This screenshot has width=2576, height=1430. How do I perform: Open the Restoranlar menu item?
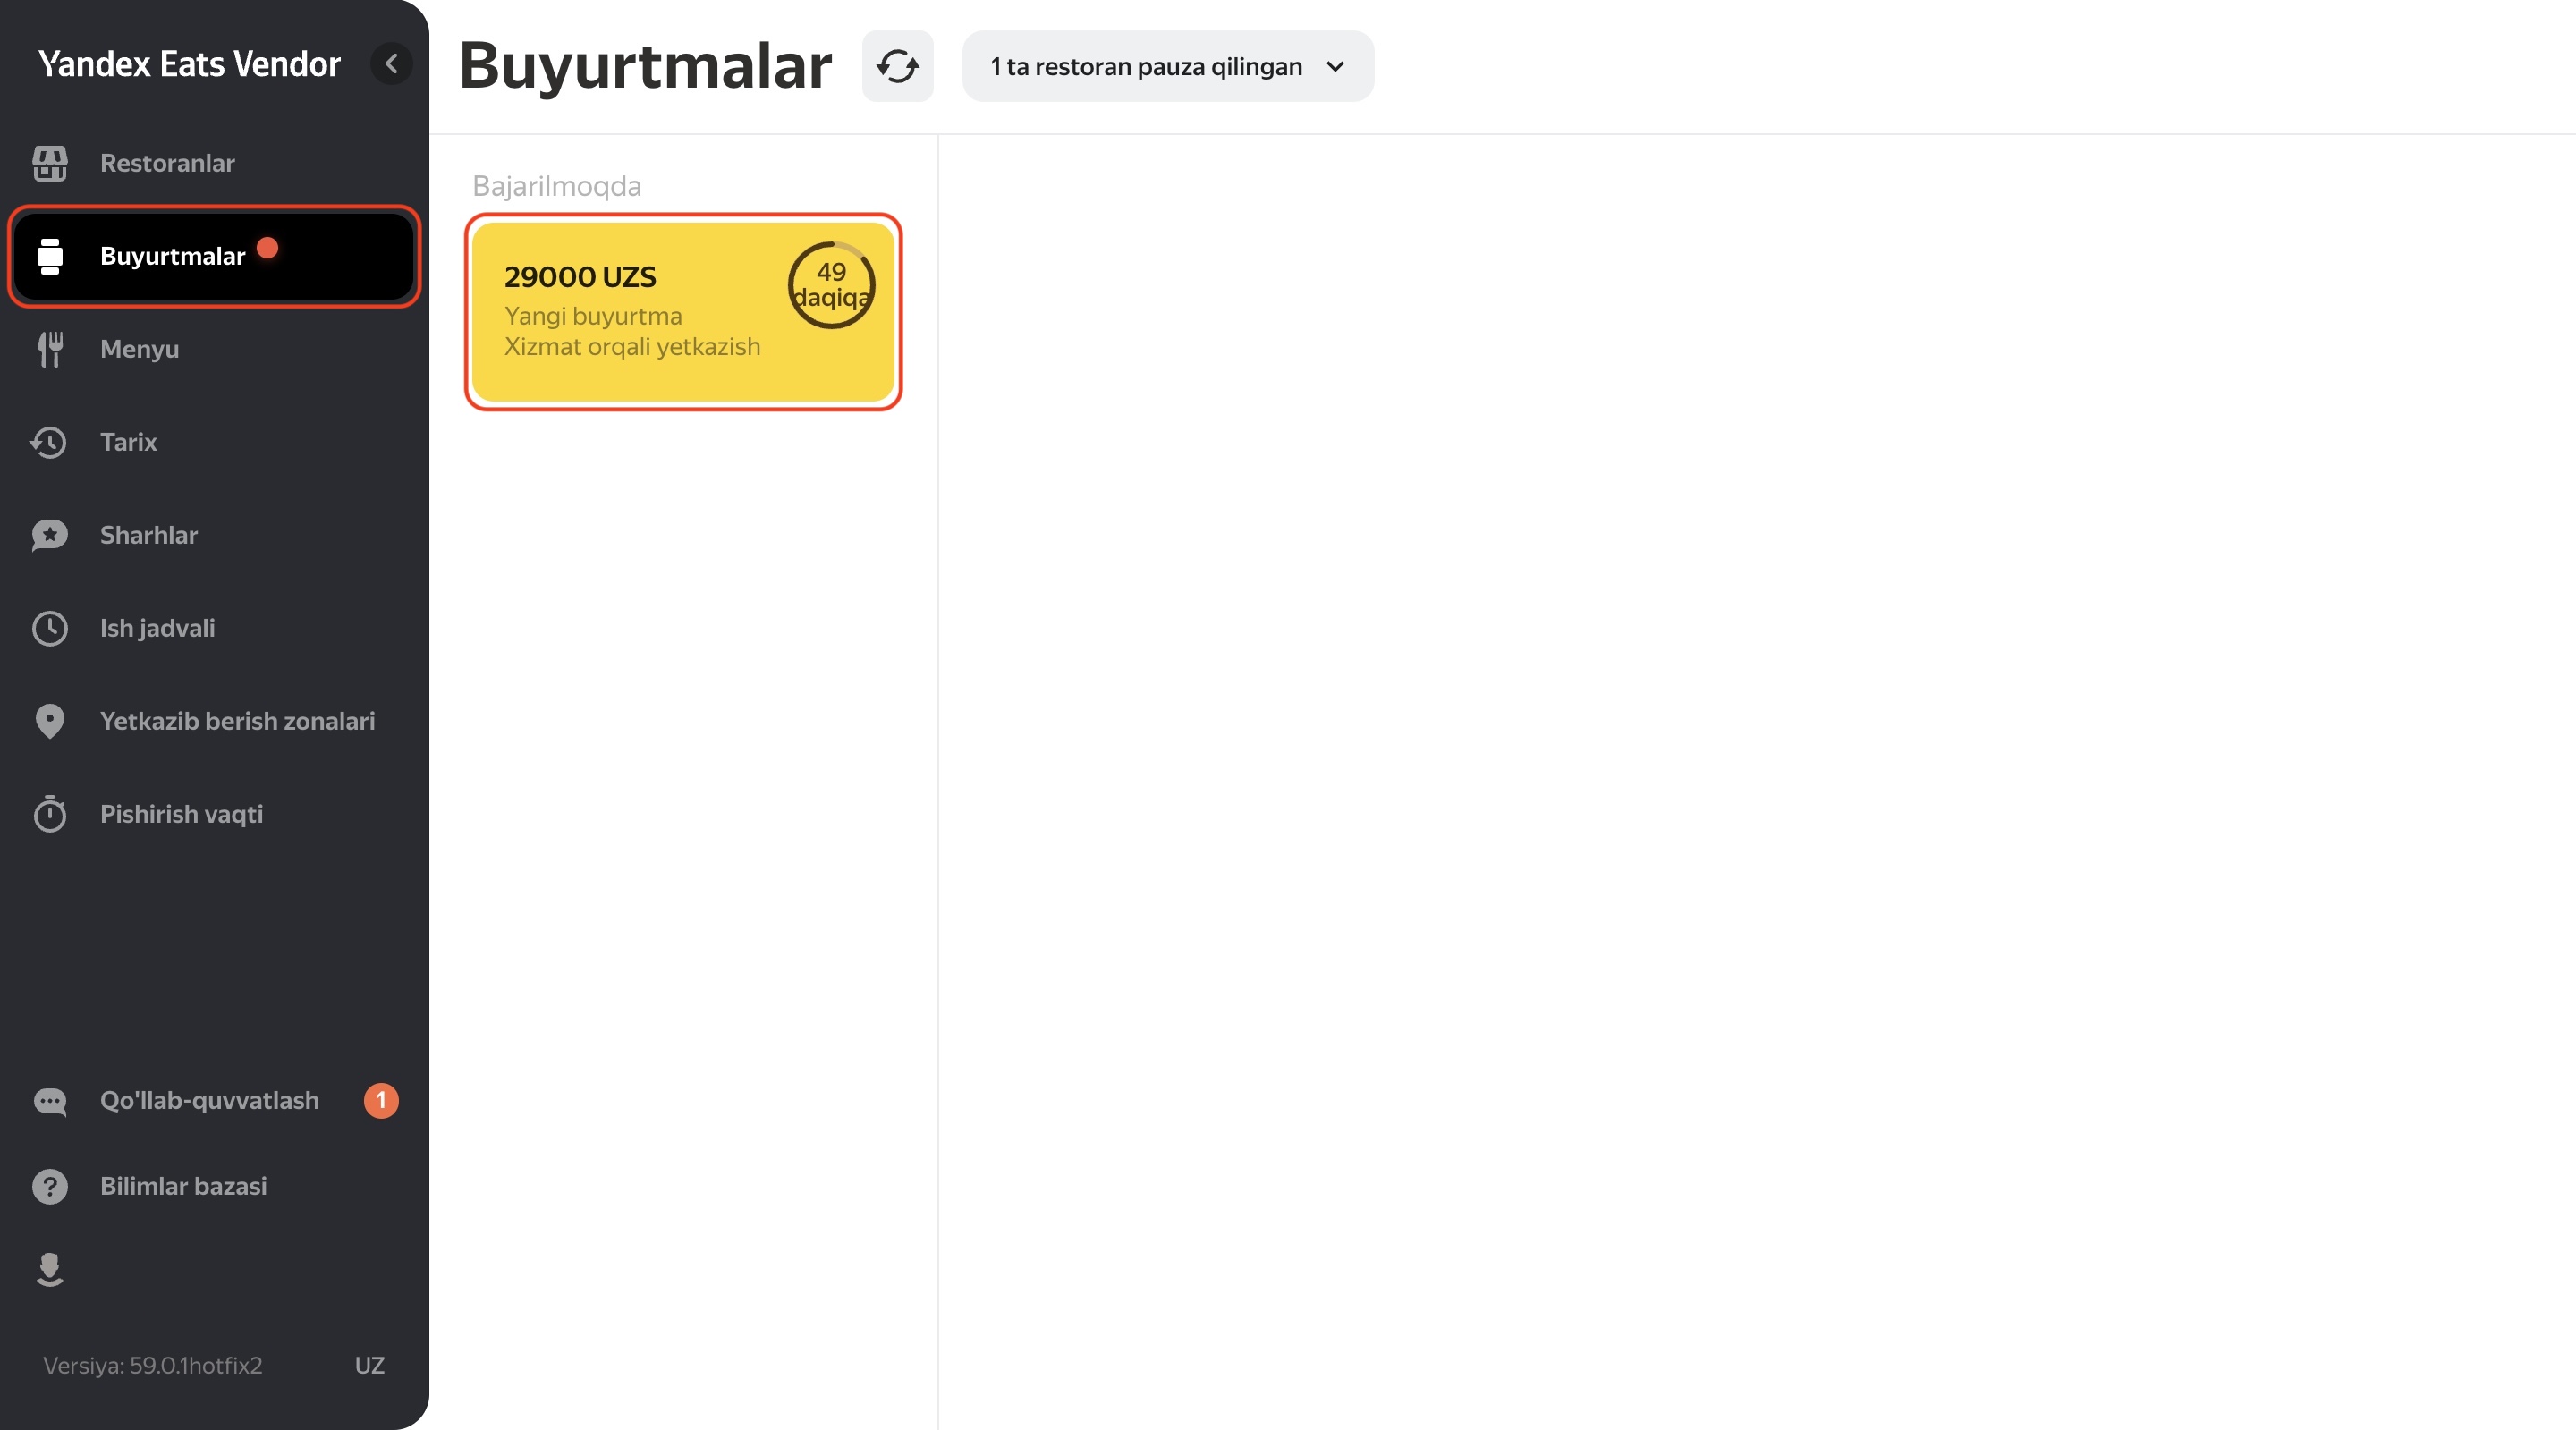214,163
